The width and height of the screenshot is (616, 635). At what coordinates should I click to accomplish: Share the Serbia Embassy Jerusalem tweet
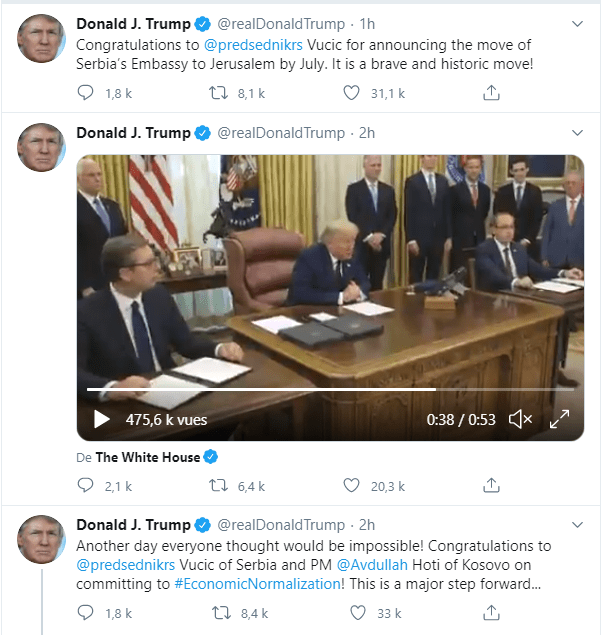tap(491, 93)
